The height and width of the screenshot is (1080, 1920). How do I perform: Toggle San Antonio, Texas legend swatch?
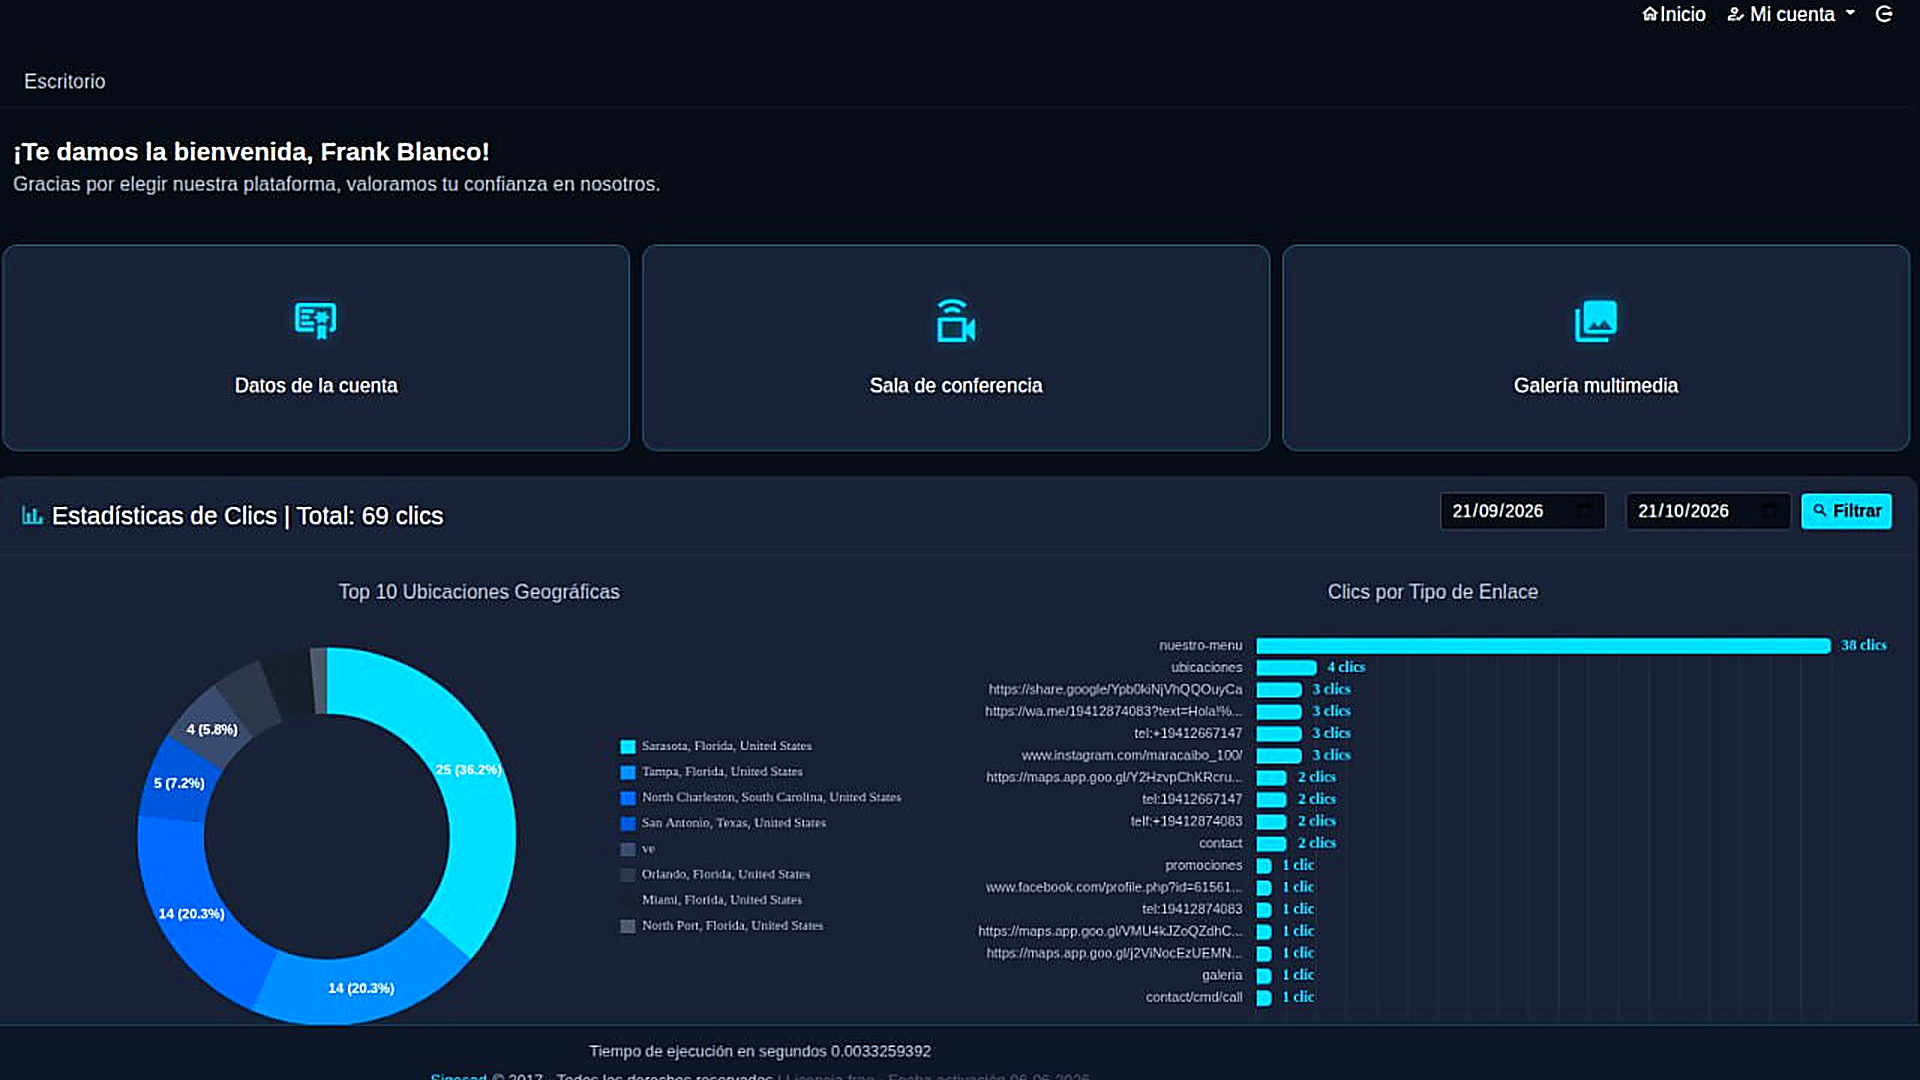[x=628, y=824]
